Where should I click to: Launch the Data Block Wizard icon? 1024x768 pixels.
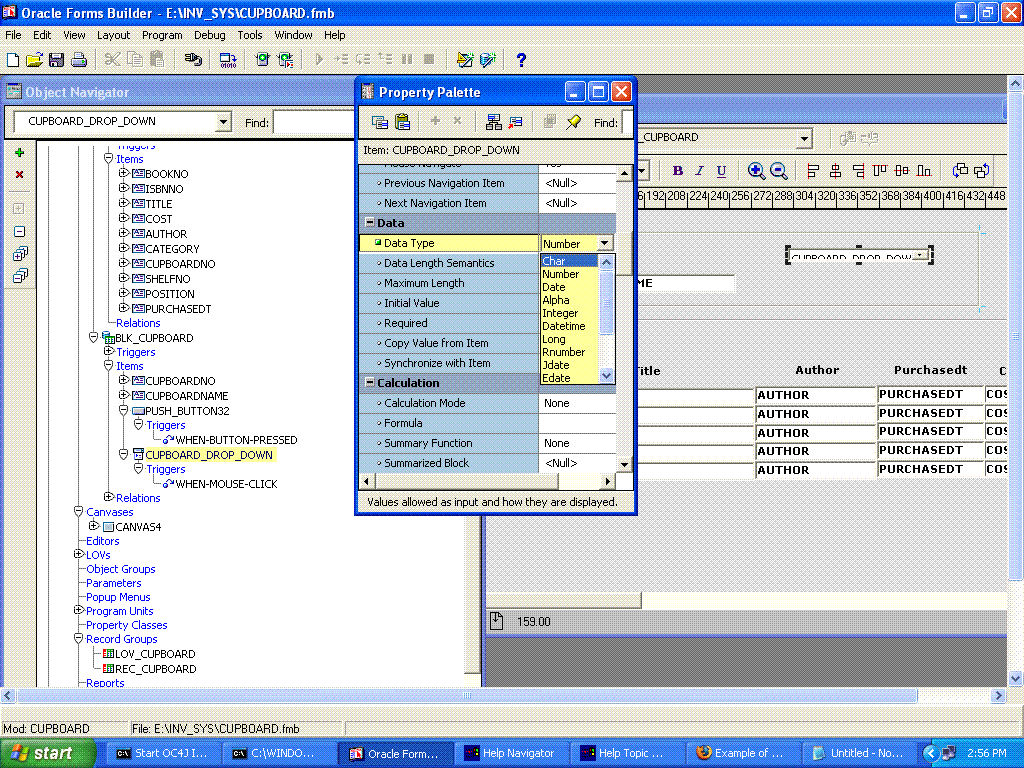click(464, 60)
